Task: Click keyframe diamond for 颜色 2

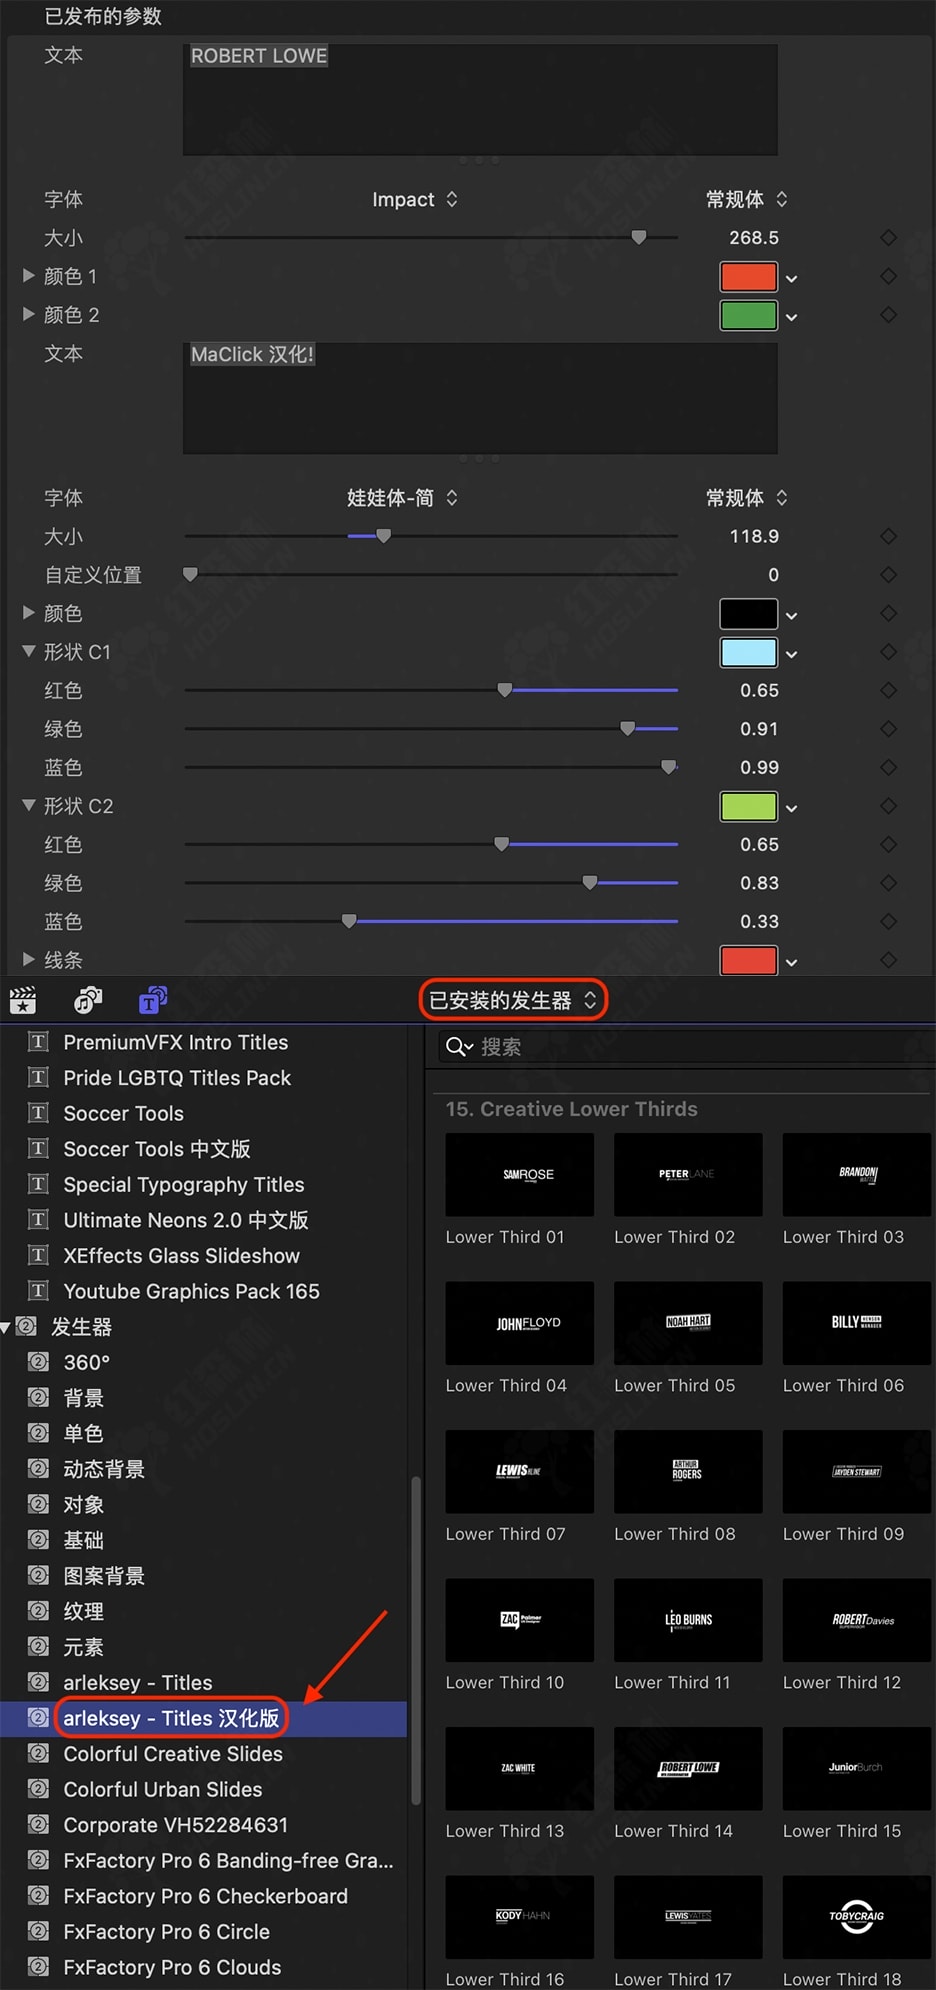Action: 888,315
